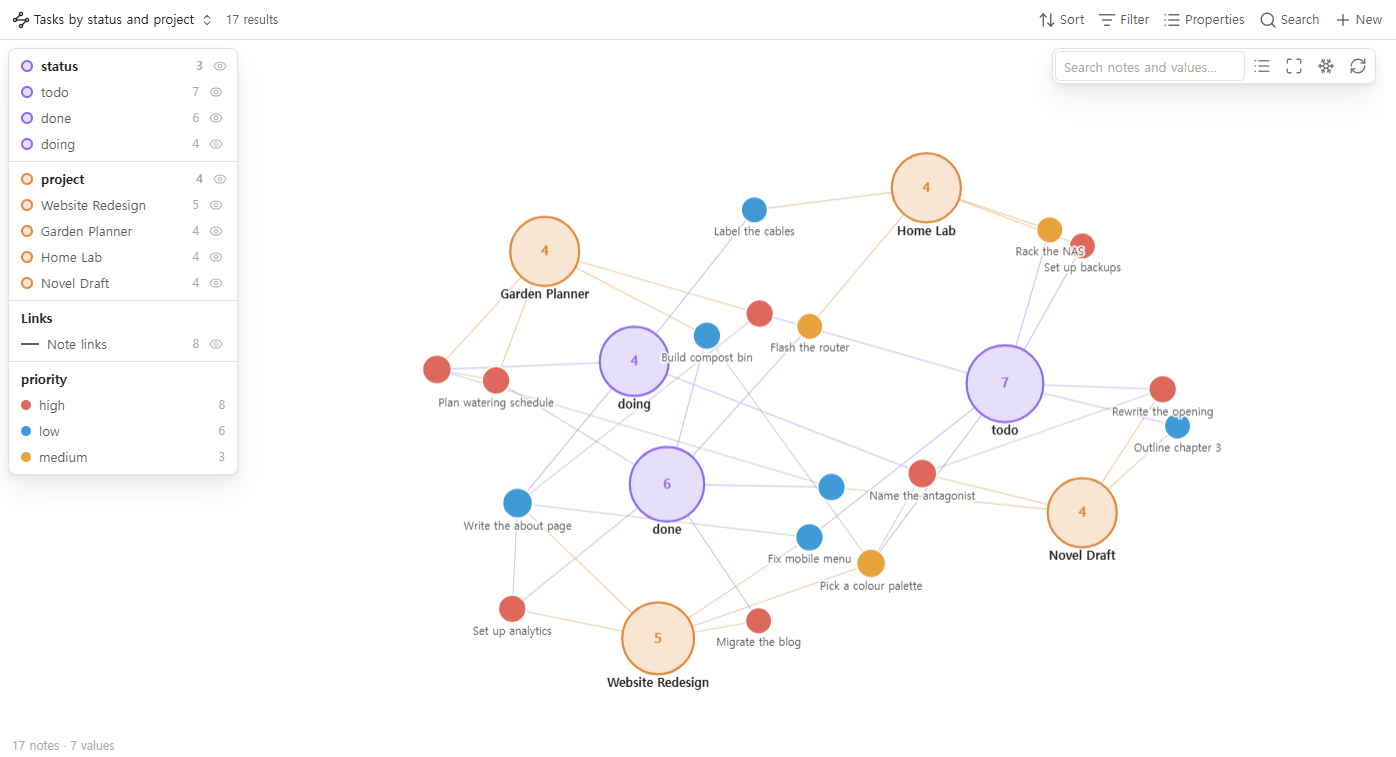The width and height of the screenshot is (1396, 757).
Task: Click the Garden Planner project node
Action: click(545, 251)
